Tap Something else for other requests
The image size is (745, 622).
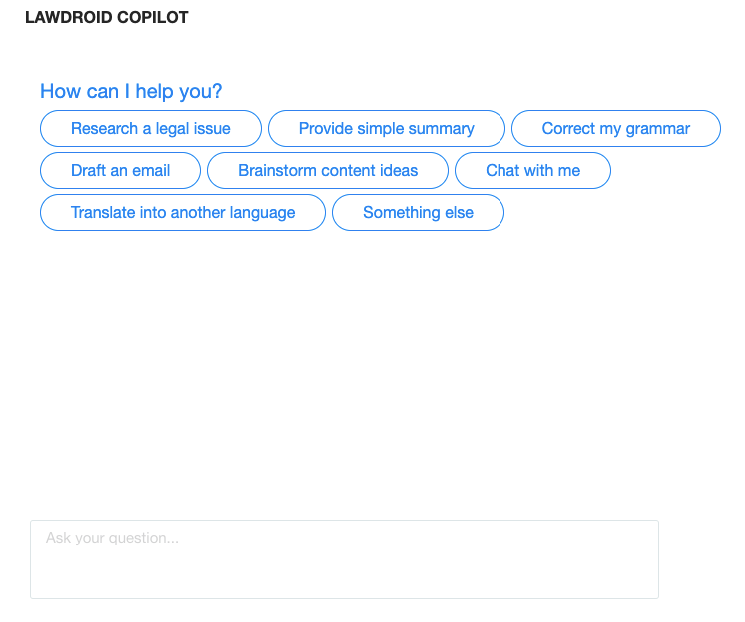point(418,212)
